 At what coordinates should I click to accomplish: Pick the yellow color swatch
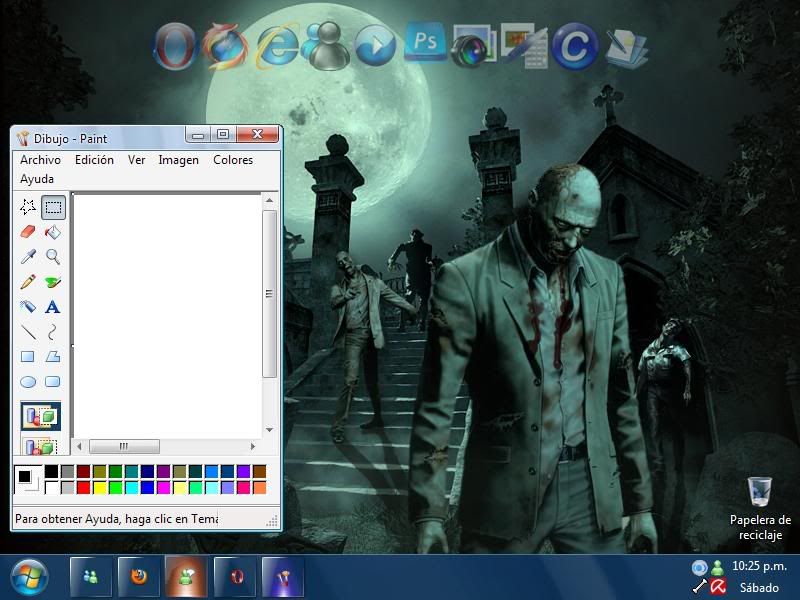point(99,488)
